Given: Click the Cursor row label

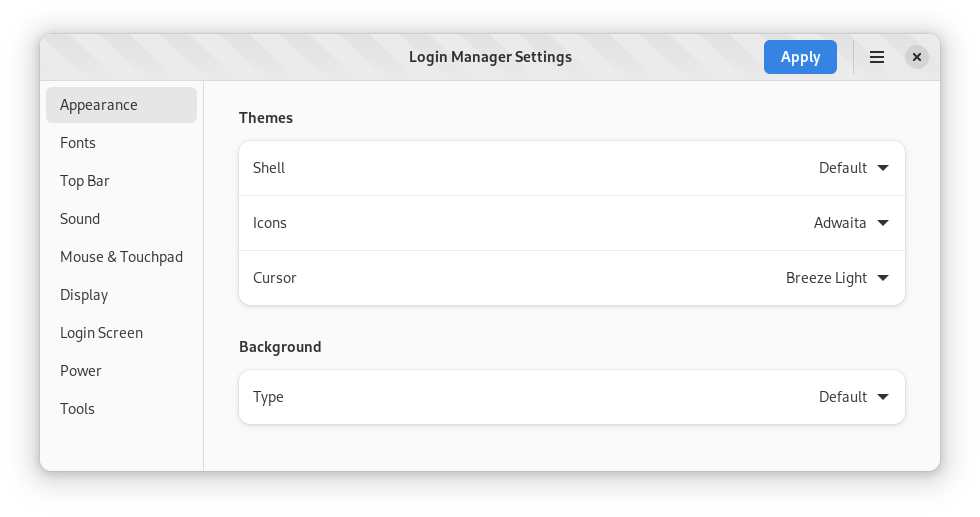Looking at the screenshot, I should (x=274, y=278).
